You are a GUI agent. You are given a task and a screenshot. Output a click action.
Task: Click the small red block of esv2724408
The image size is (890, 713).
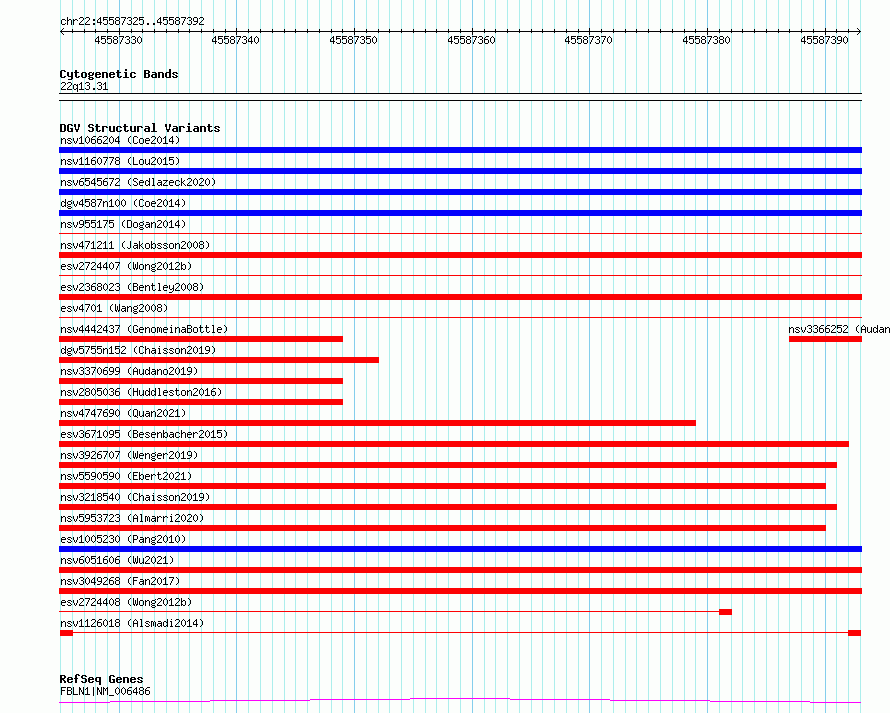click(725, 612)
